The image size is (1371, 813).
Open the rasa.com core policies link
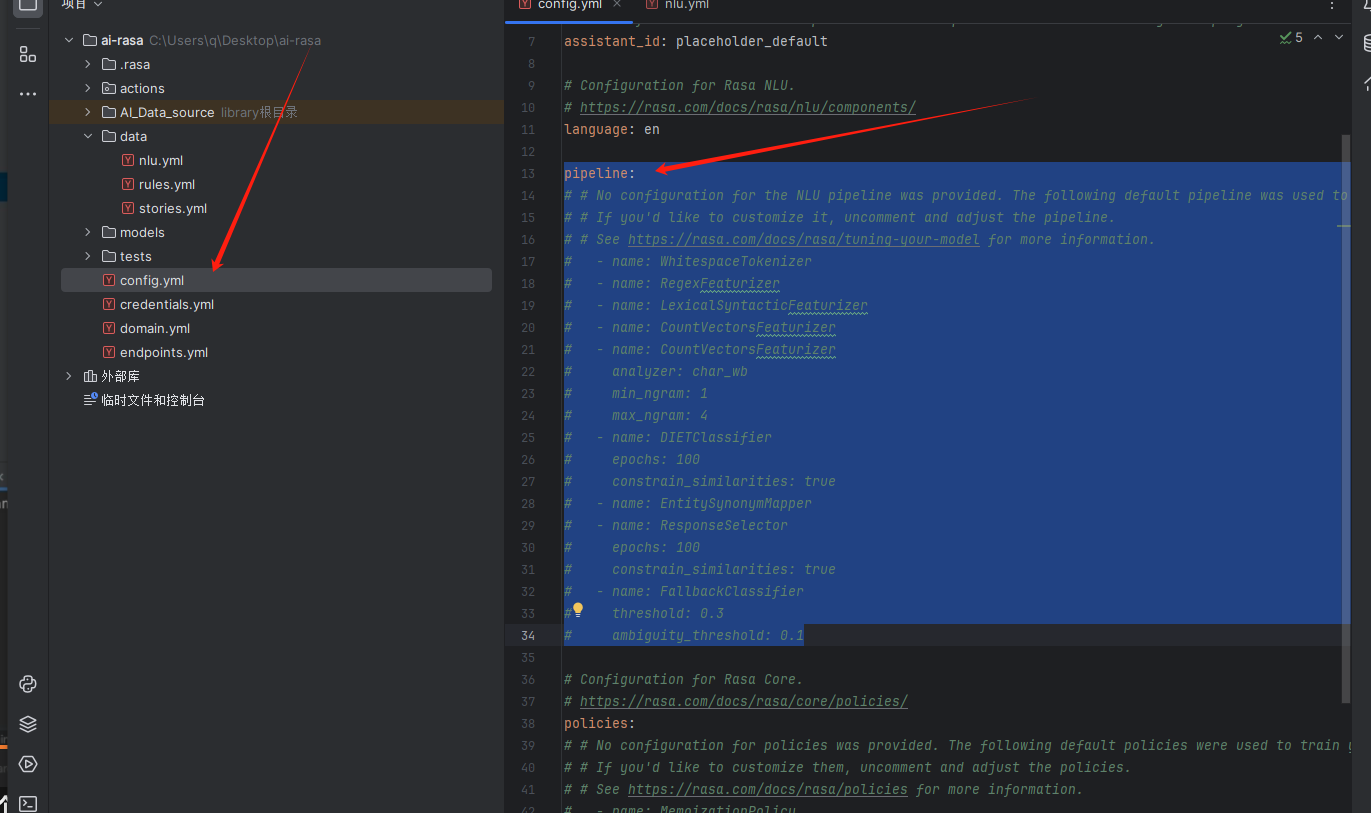(x=744, y=701)
